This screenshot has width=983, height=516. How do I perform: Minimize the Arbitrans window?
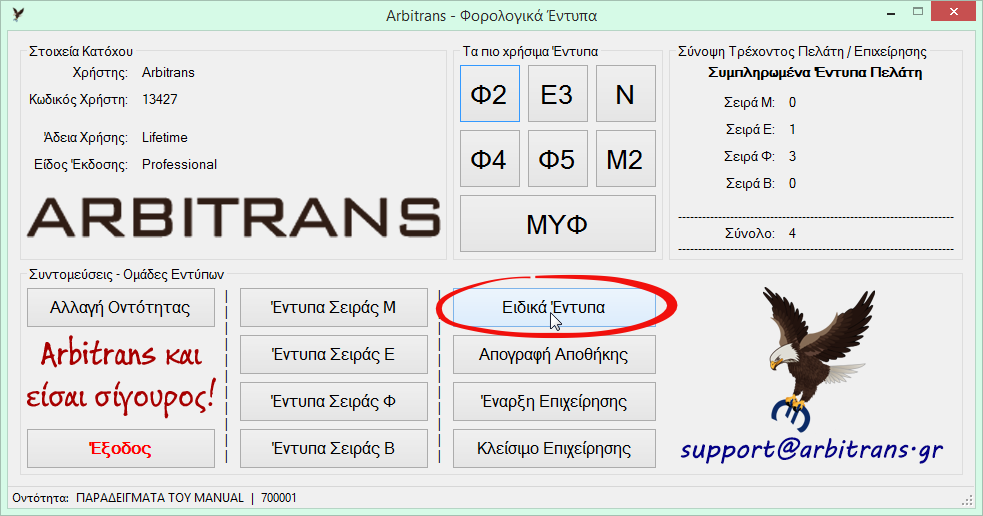(x=891, y=13)
